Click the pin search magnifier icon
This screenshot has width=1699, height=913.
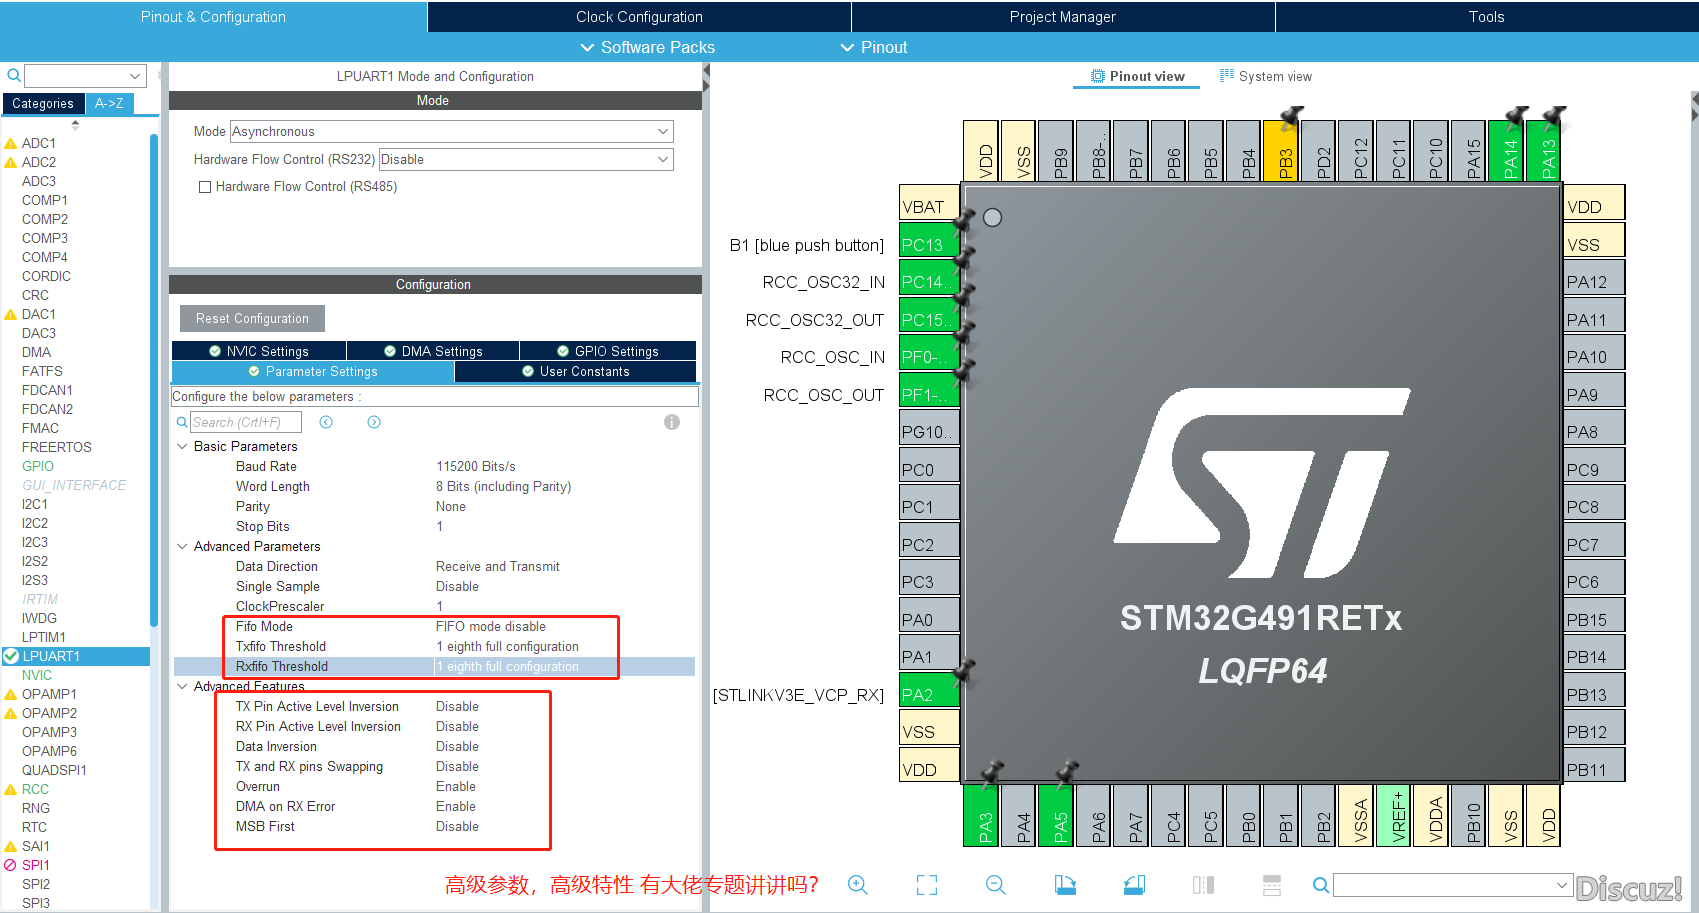tap(1321, 885)
